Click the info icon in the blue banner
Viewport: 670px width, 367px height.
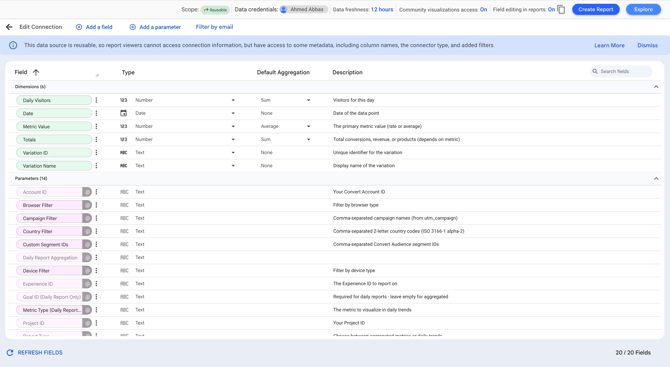(x=13, y=45)
